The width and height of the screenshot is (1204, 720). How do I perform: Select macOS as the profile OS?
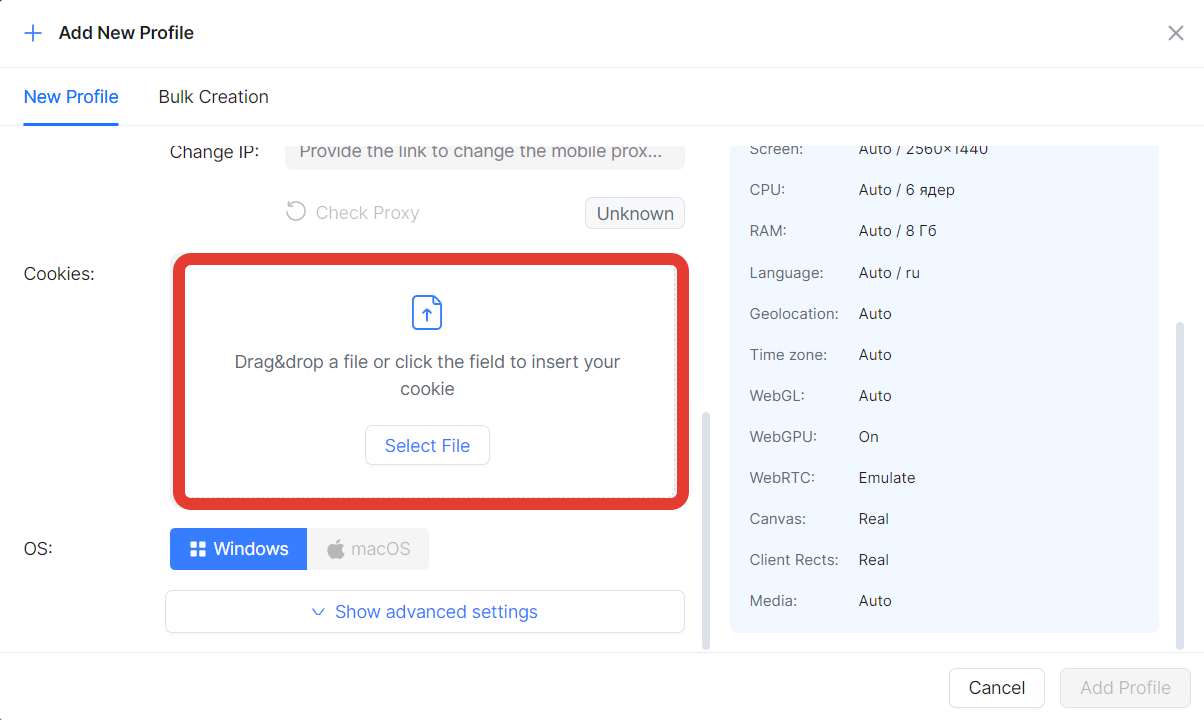pos(368,549)
